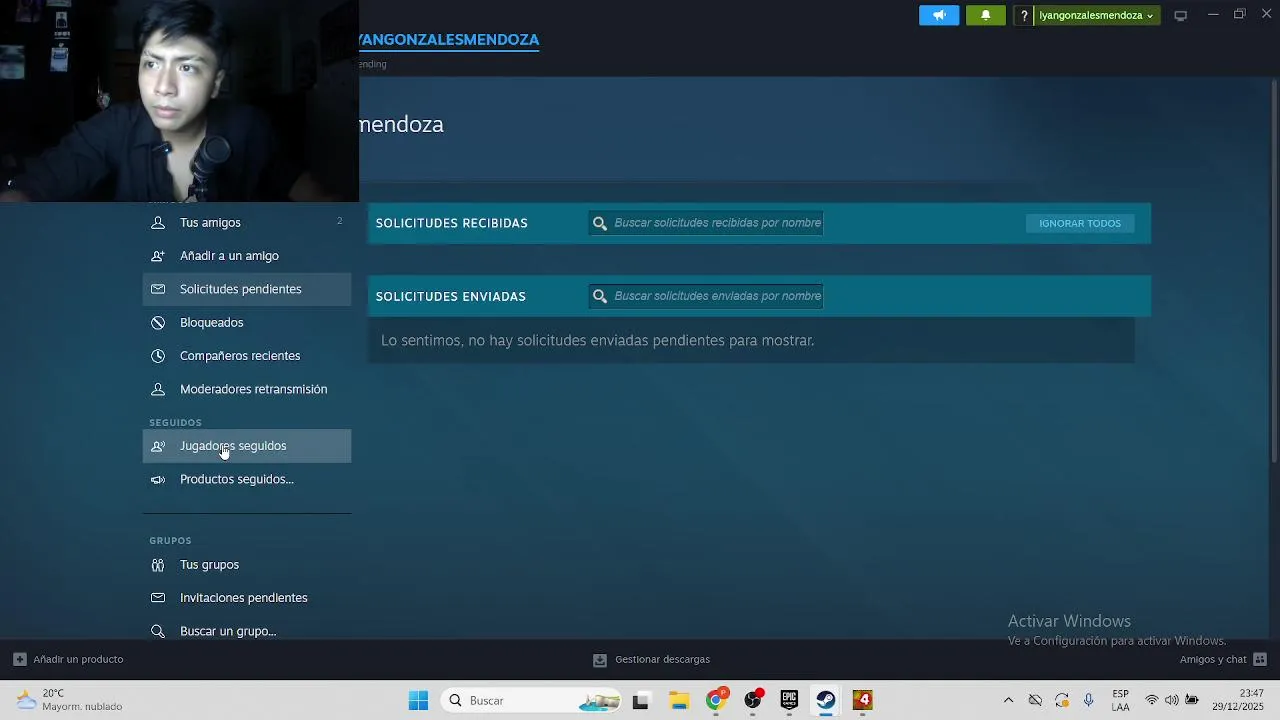The width and height of the screenshot is (1280, 720).
Task: Expand the lyangonzalesmendoza account dropdown
Action: (1096, 15)
